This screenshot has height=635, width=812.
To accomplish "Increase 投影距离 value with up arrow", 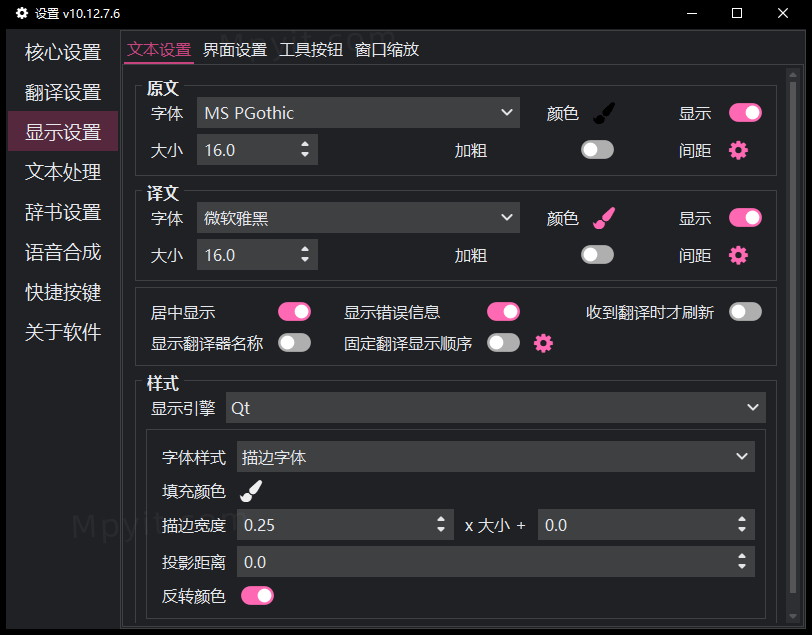I will coord(742,556).
